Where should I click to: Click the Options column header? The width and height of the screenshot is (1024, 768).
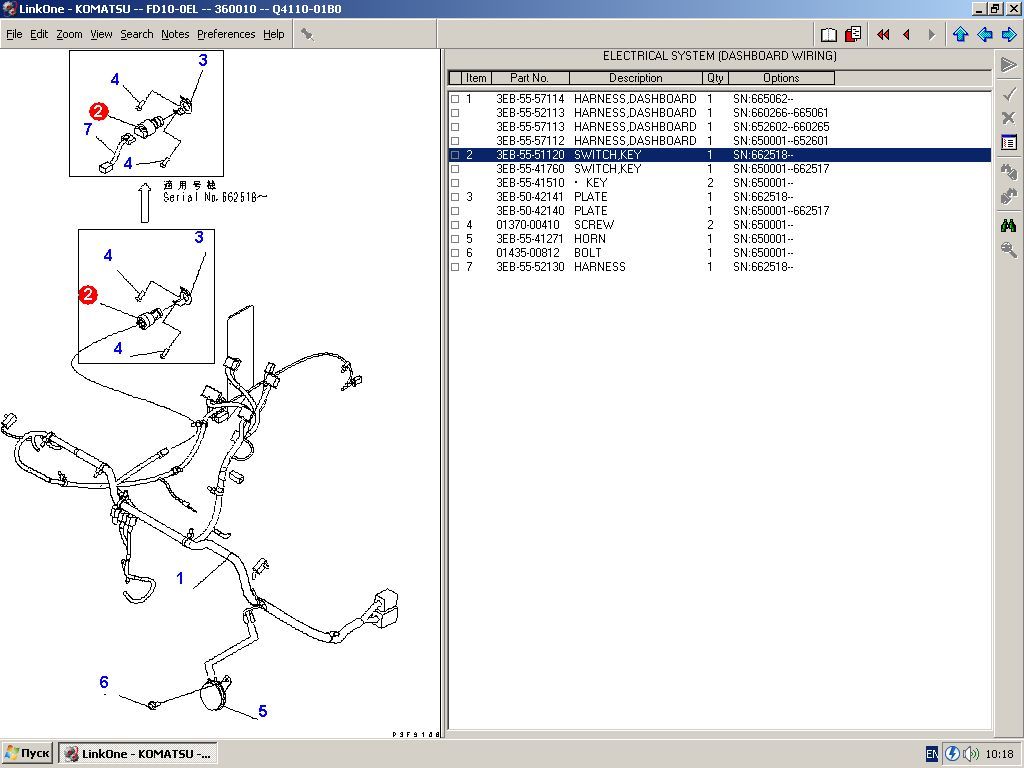781,78
